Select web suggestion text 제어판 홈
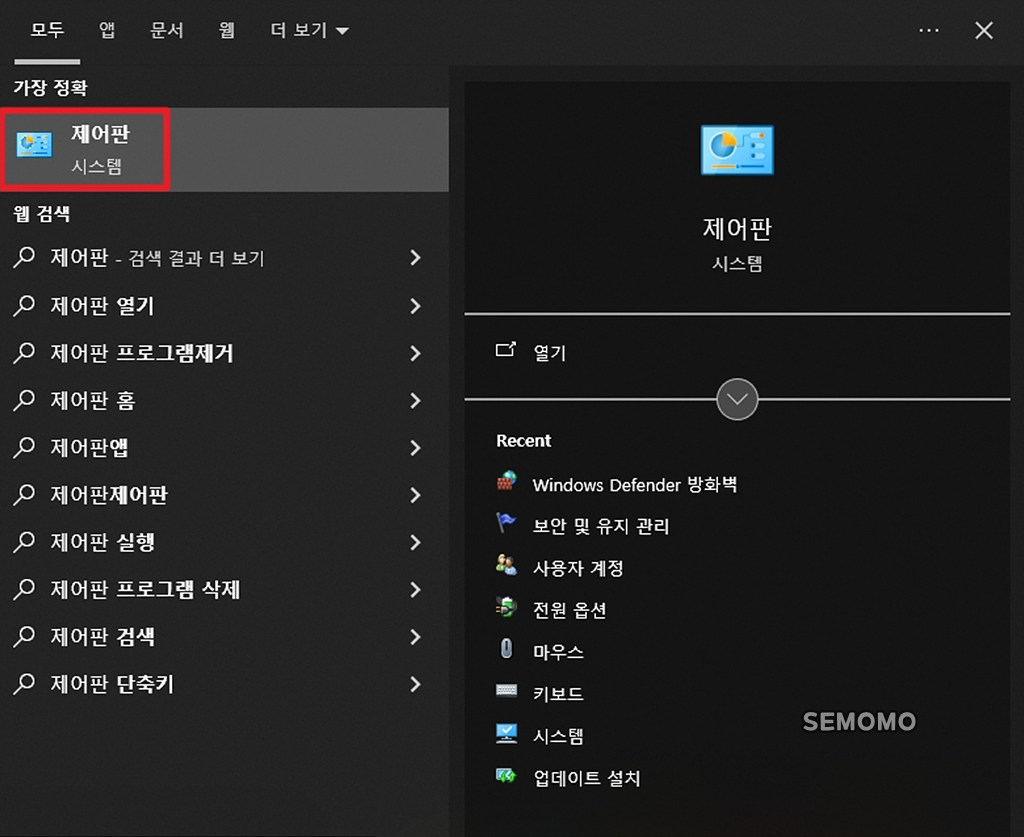 pyautogui.click(x=93, y=400)
